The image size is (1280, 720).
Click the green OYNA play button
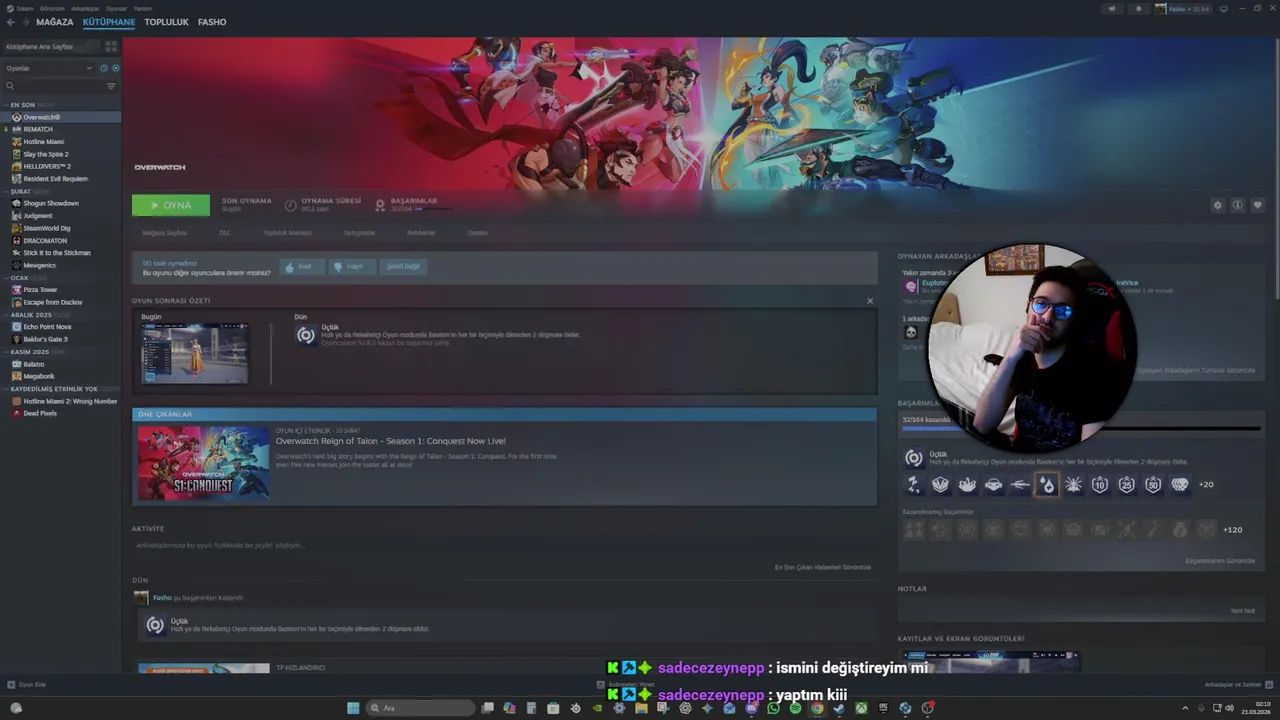coord(171,205)
